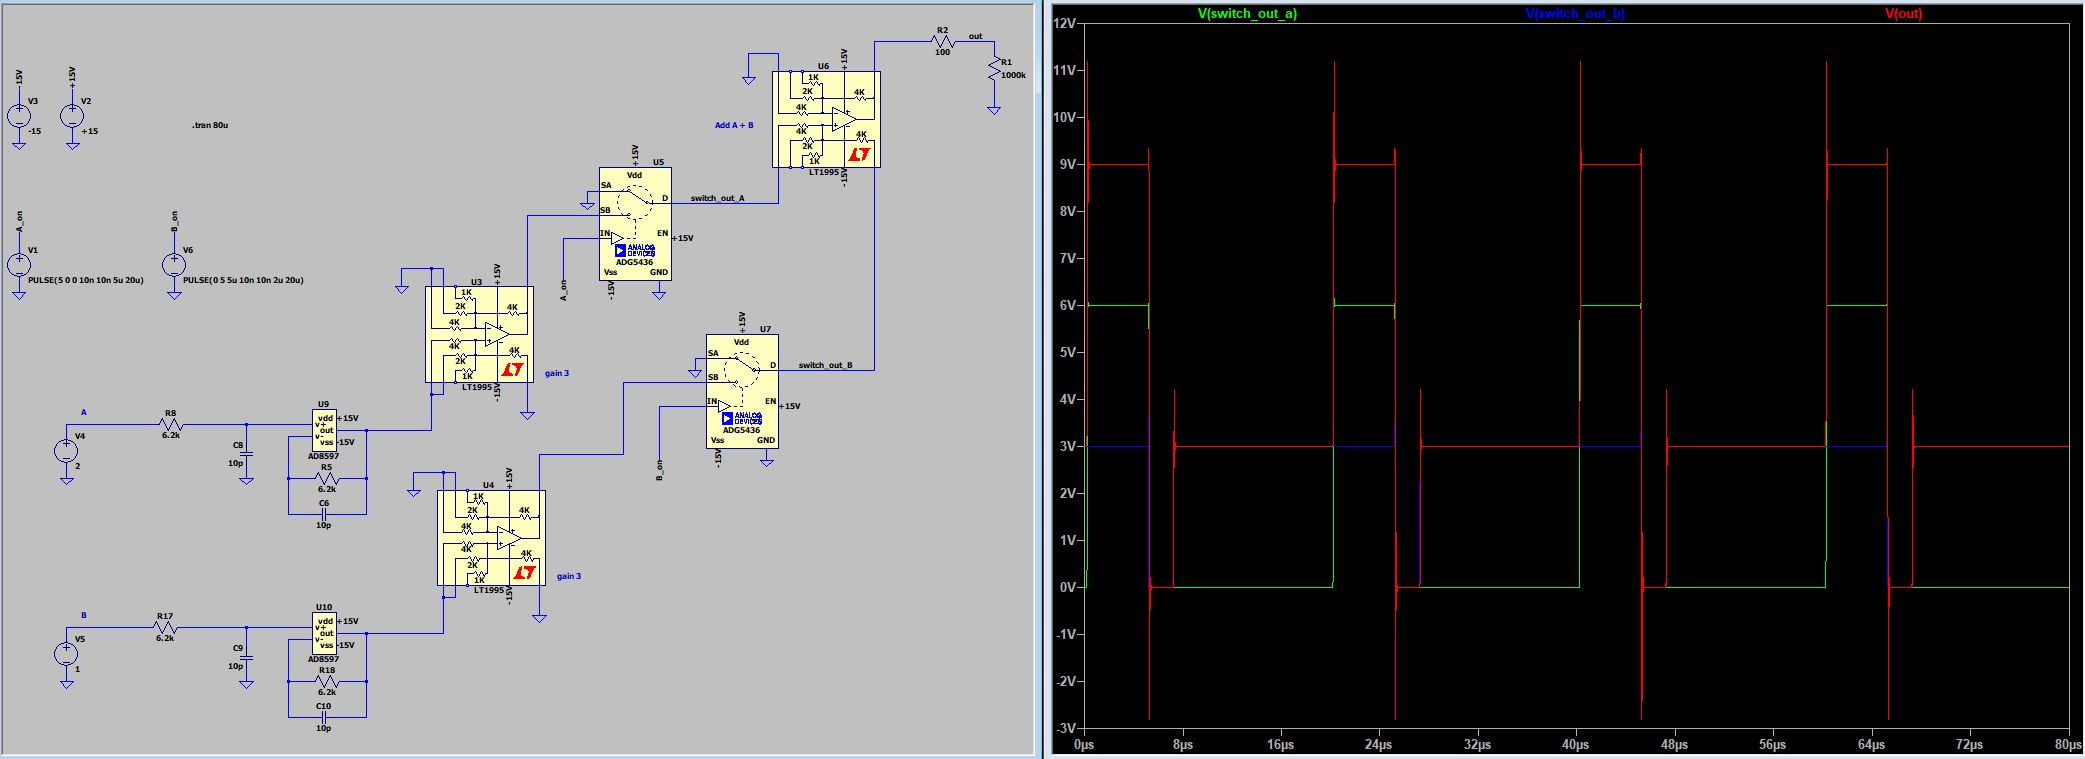Viewport: 2085px width, 759px height.
Task: Select the V(out) red trace label
Action: 1904,14
